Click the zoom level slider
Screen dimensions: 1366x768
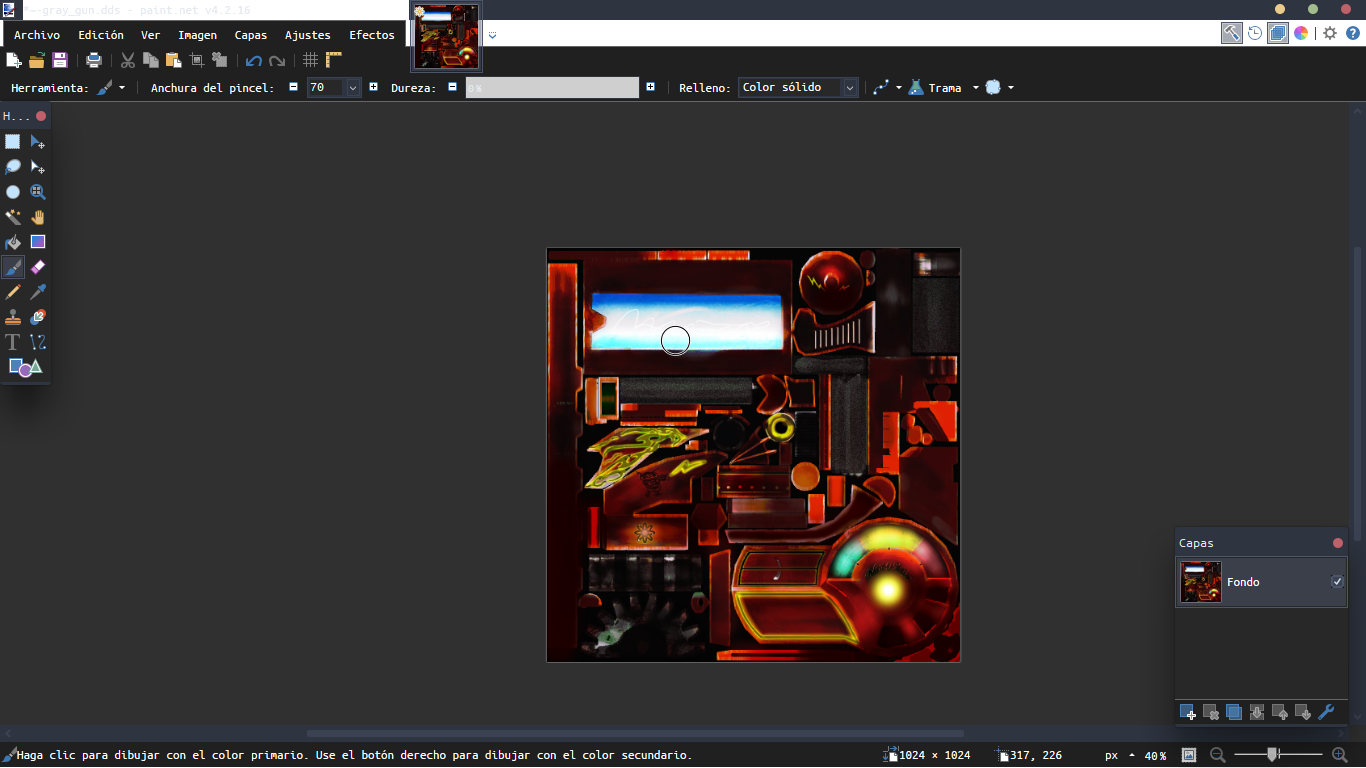tap(1277, 755)
